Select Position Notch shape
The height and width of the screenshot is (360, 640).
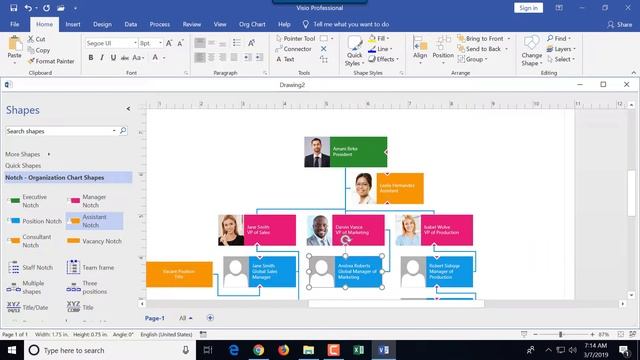(35, 221)
